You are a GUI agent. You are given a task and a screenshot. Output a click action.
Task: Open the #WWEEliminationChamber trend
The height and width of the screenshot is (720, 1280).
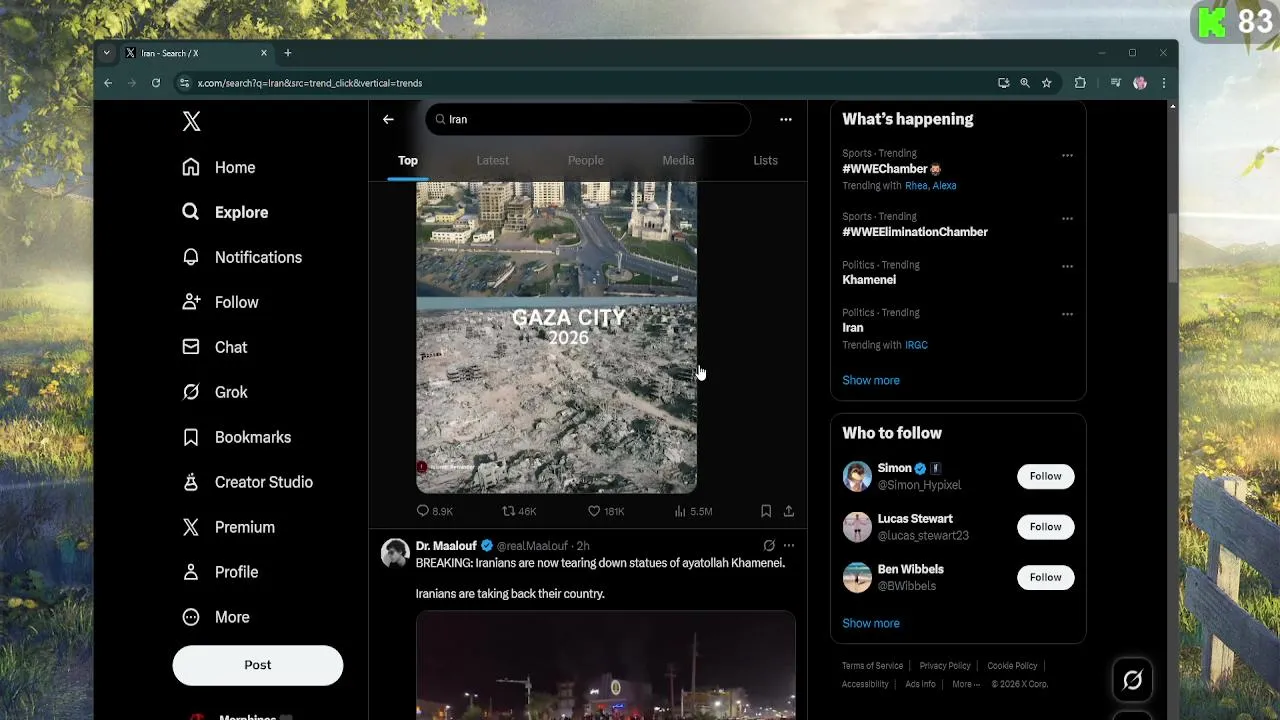[915, 232]
